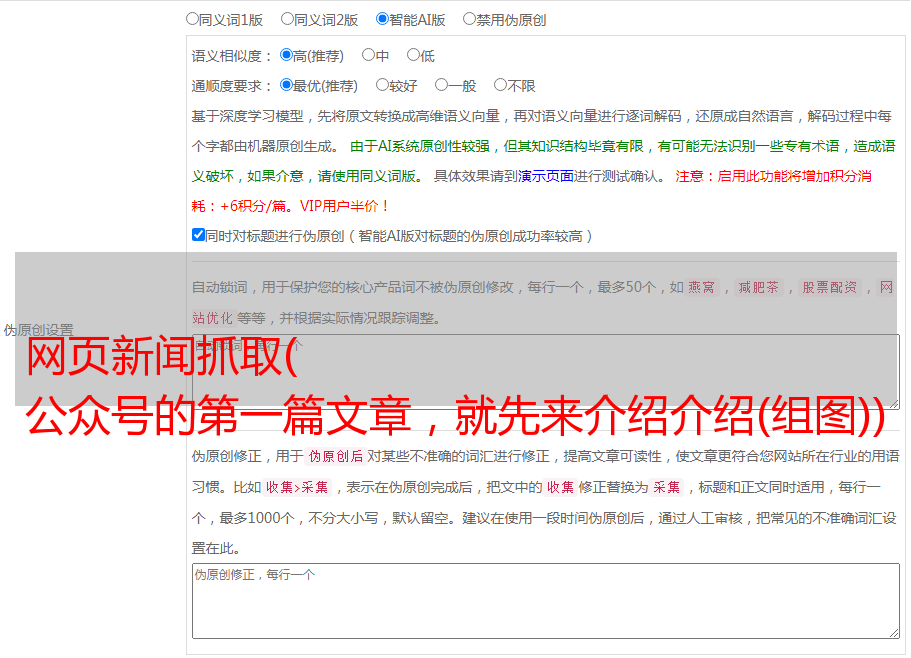Click the 收集>采集 example tag
The width and height of the screenshot is (911, 658).
coord(297,487)
